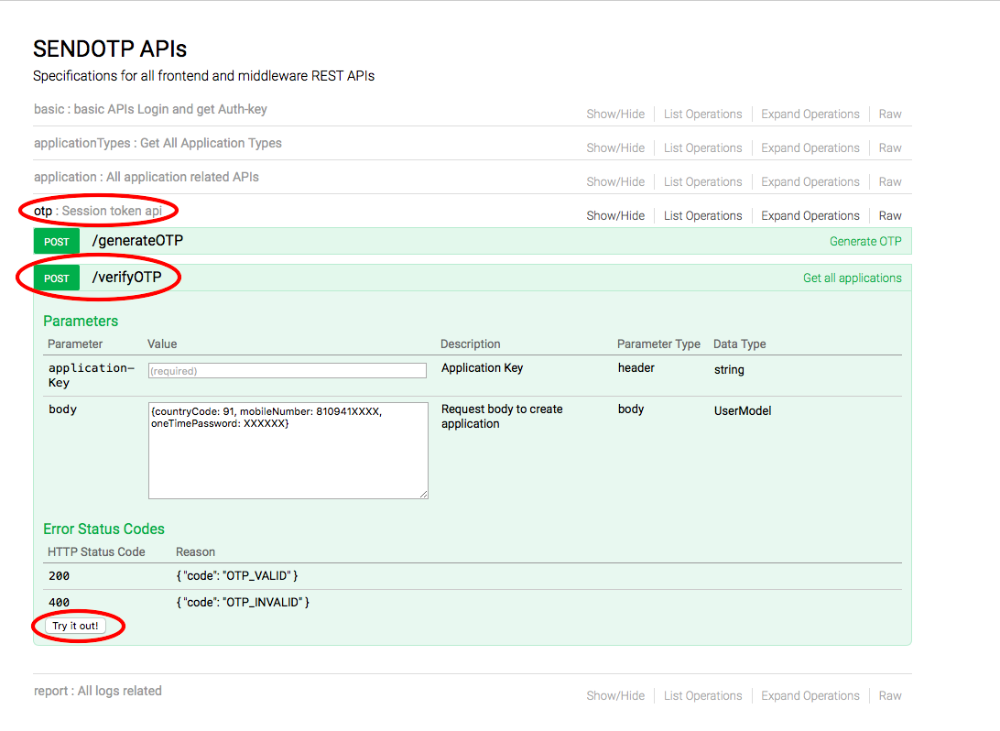
Task: Click the Try it out! button
Action: 75,626
